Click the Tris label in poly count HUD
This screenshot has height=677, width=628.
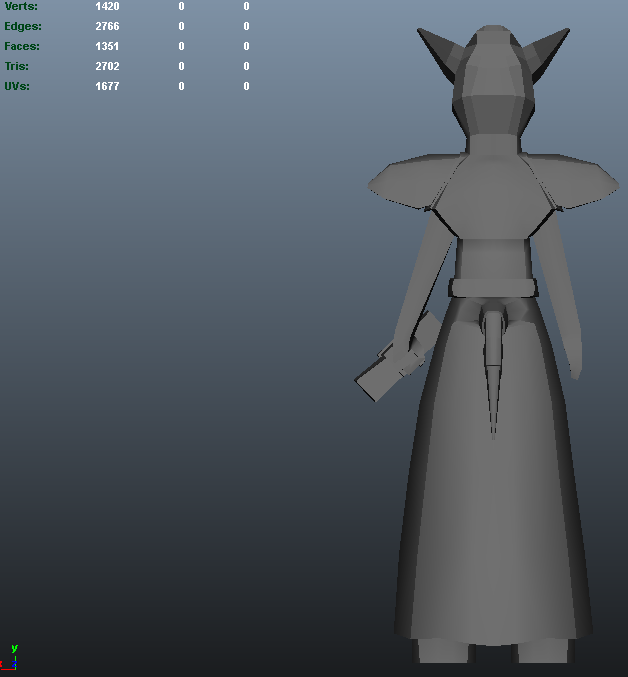(x=17, y=66)
